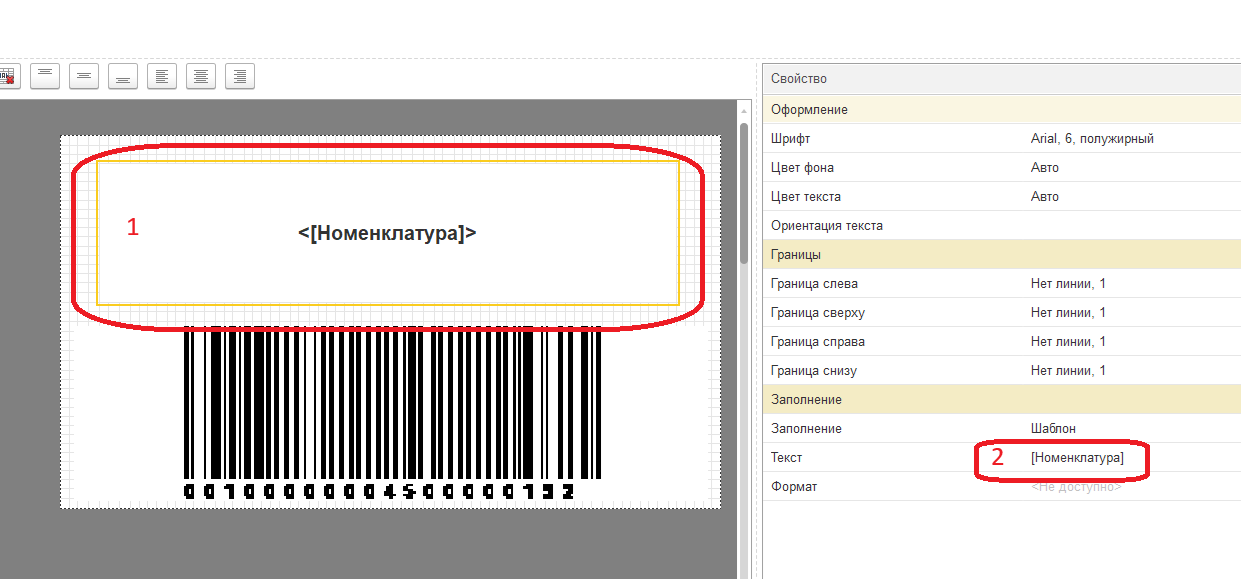Click the Цвет фона value Авто
Screen dimensions: 1241x579
[x=1045, y=168]
